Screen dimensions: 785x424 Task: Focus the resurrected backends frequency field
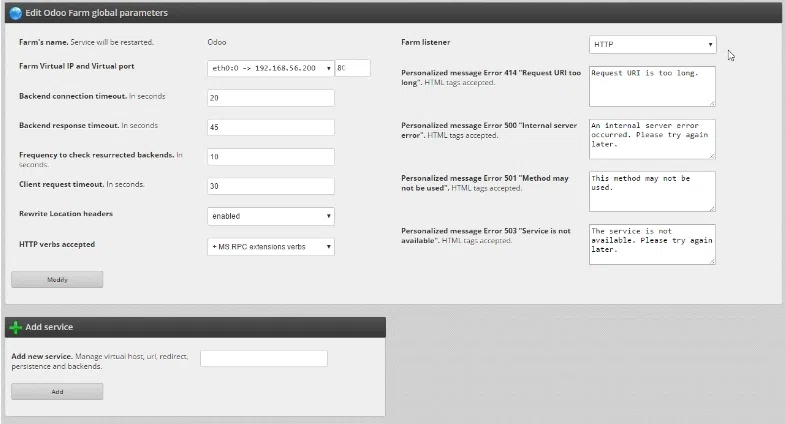pyautogui.click(x=270, y=157)
